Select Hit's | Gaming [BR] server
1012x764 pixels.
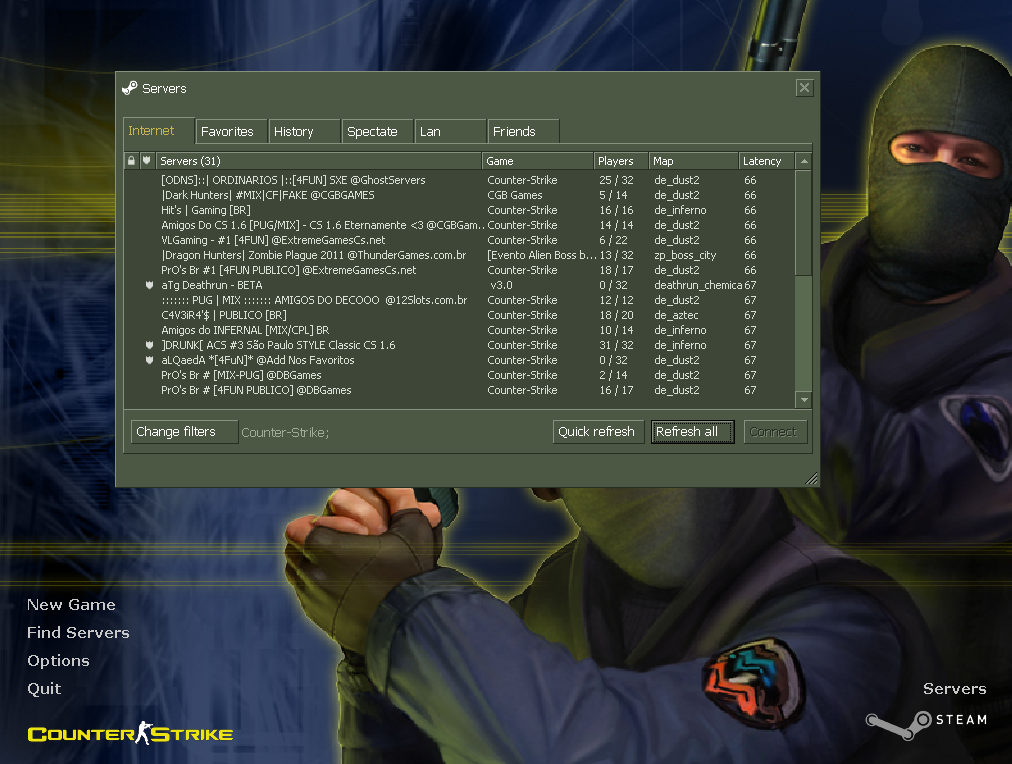(x=460, y=210)
